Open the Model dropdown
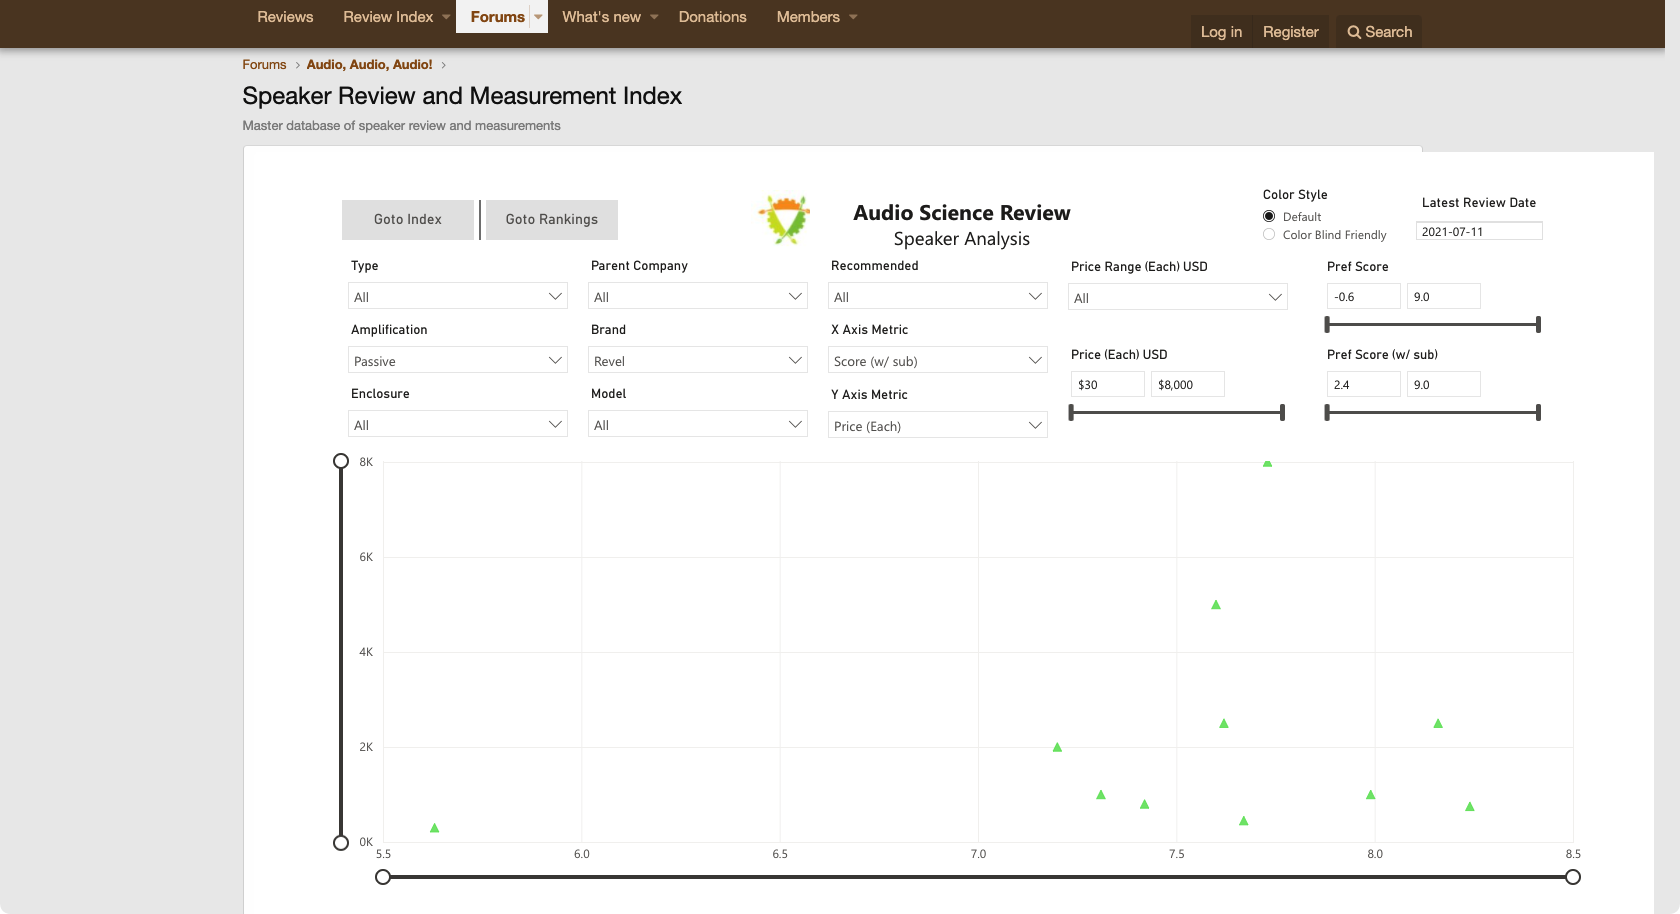 698,424
